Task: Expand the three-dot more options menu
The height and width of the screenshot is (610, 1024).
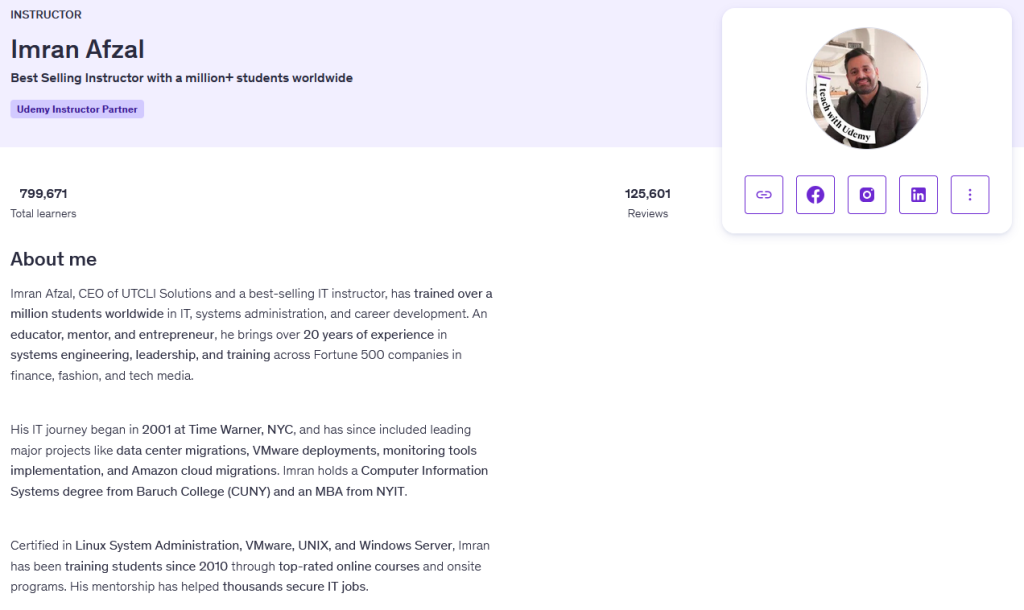Action: [x=970, y=195]
